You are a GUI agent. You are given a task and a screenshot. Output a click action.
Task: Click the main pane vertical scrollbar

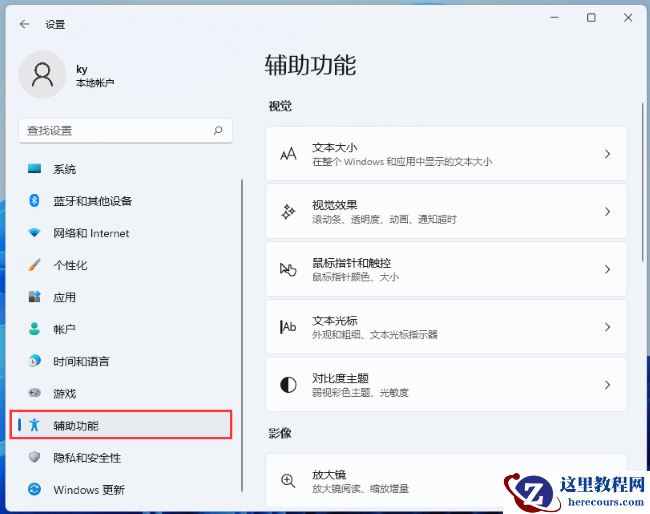tap(643, 182)
